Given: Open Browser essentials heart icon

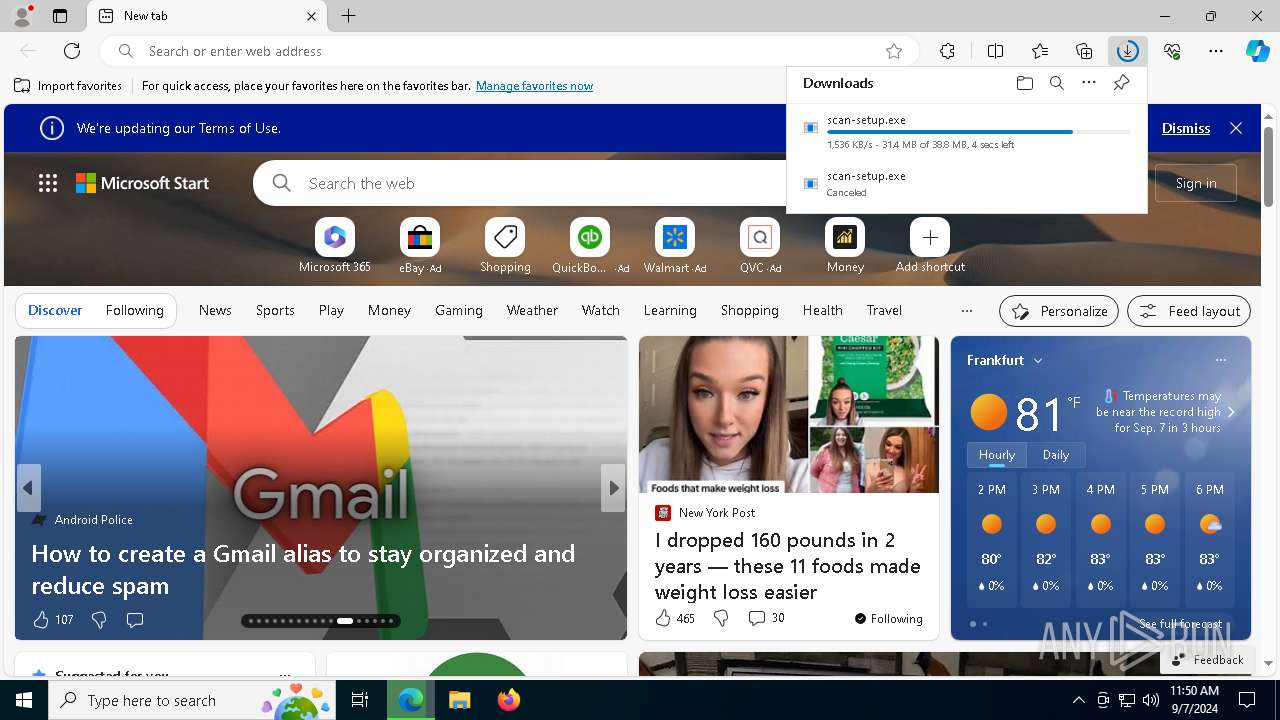Looking at the screenshot, I should point(1172,51).
